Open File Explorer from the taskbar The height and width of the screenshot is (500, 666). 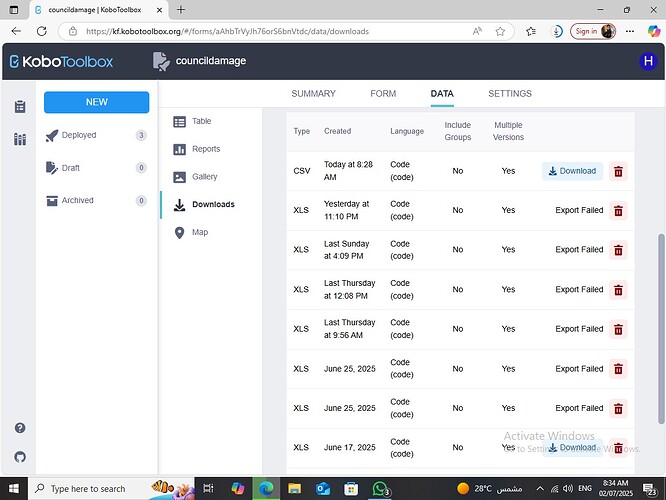point(294,489)
